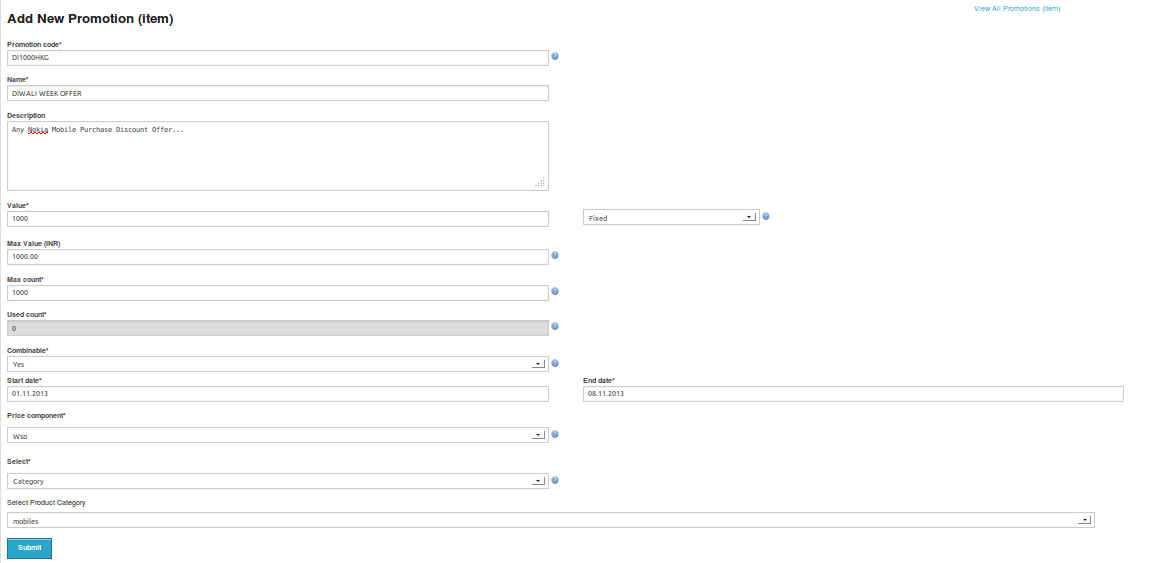
Task: Click into the Description text area
Action: pos(278,156)
